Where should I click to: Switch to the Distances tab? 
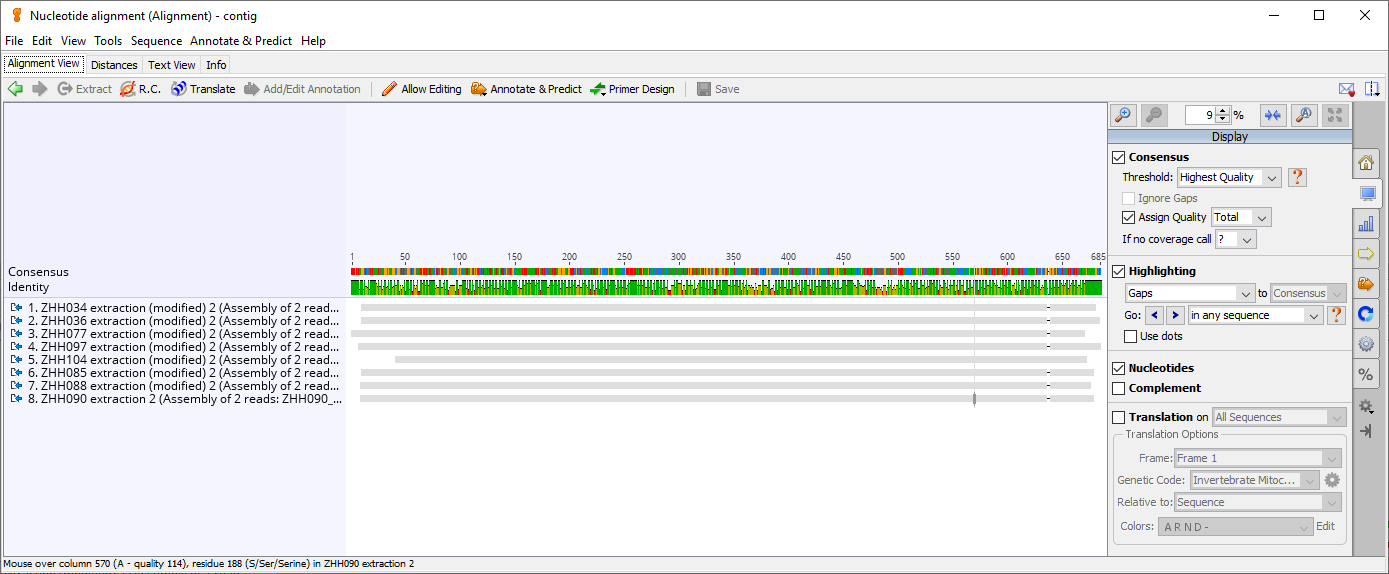click(x=114, y=65)
